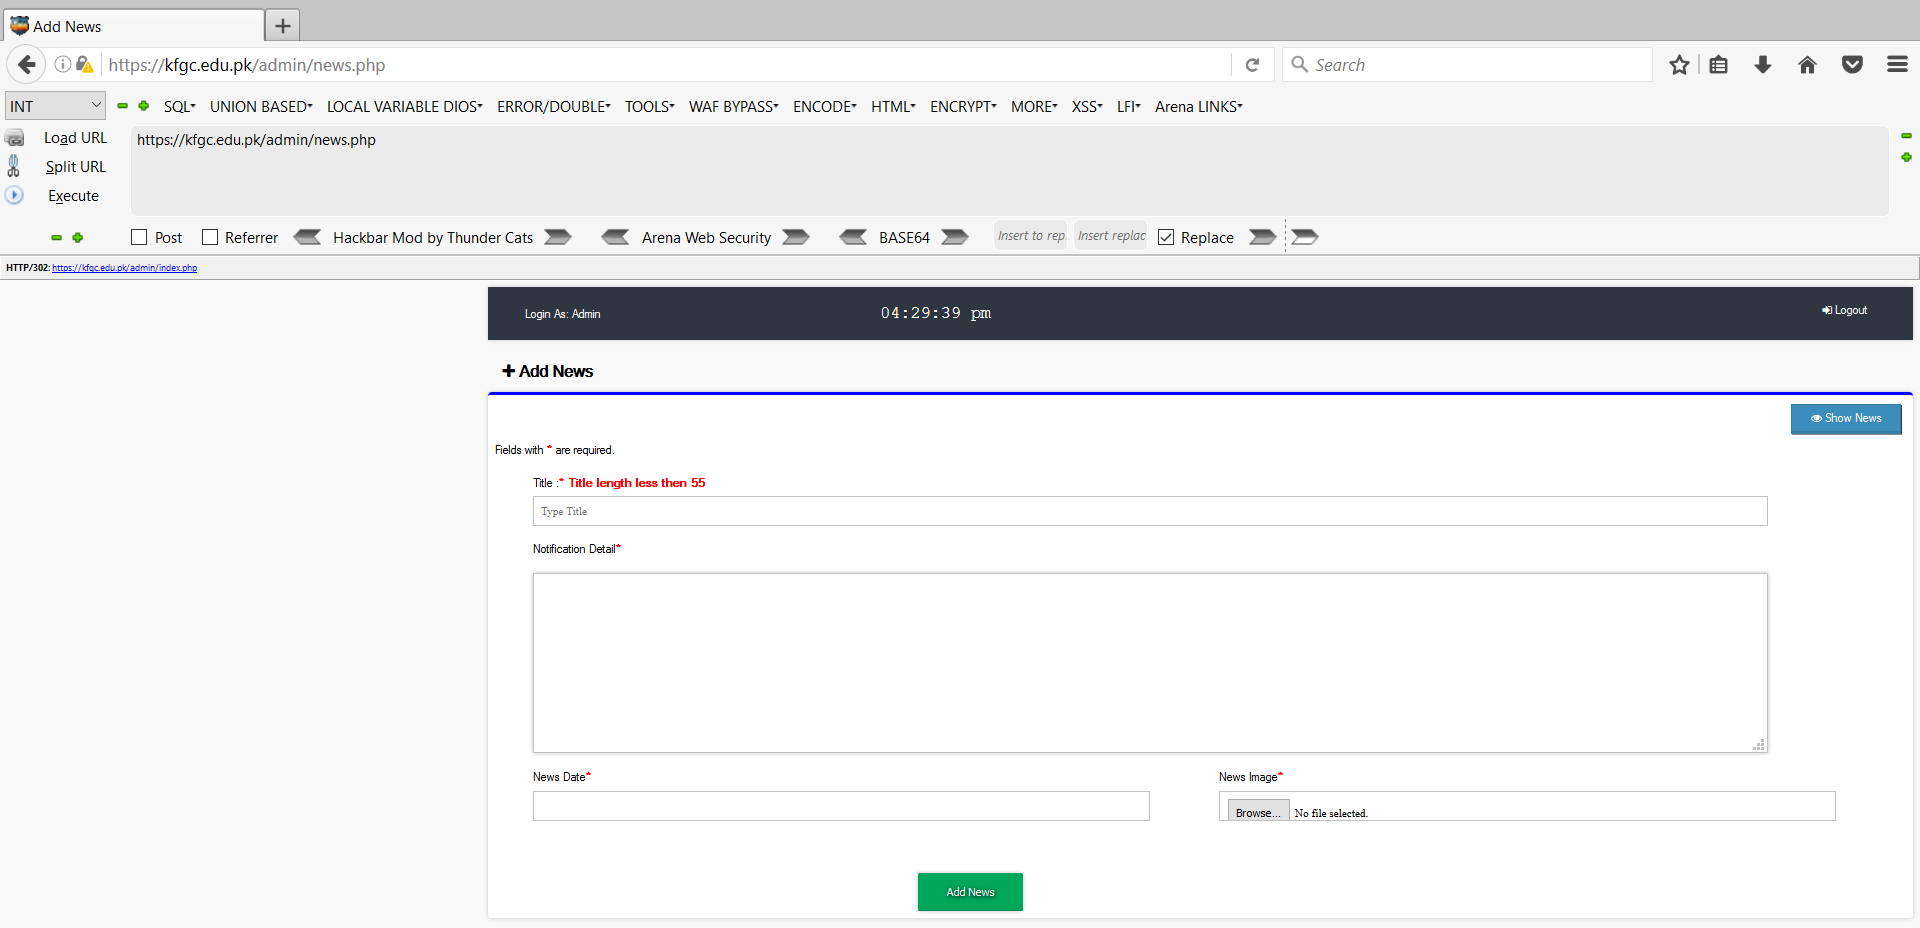Click left arrow before Arena Web Security
1920x928 pixels.
click(615, 237)
